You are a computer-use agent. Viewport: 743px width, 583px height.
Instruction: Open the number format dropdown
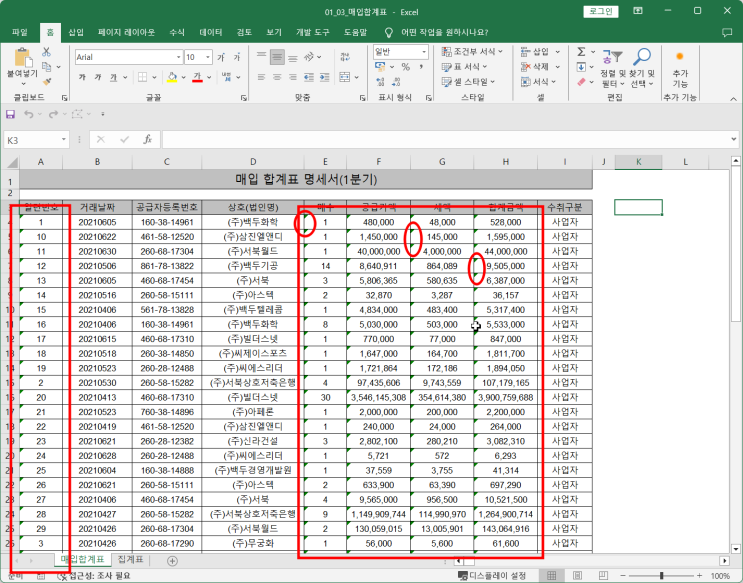tap(424, 52)
